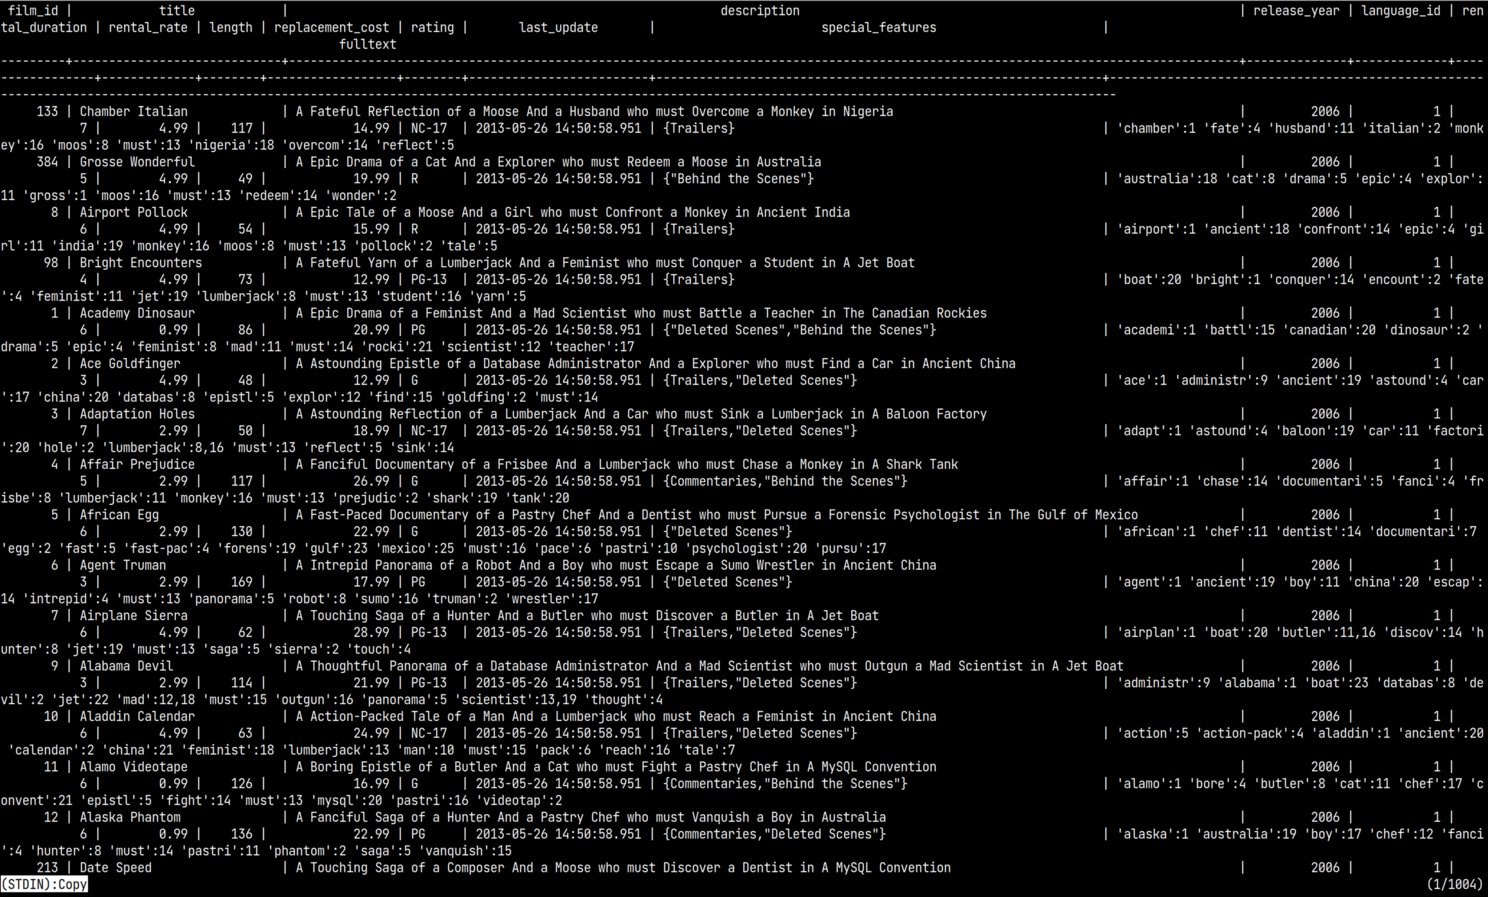This screenshot has width=1488, height=897.
Task: Select the title Alaska Phantom
Action: pyautogui.click(x=130, y=817)
